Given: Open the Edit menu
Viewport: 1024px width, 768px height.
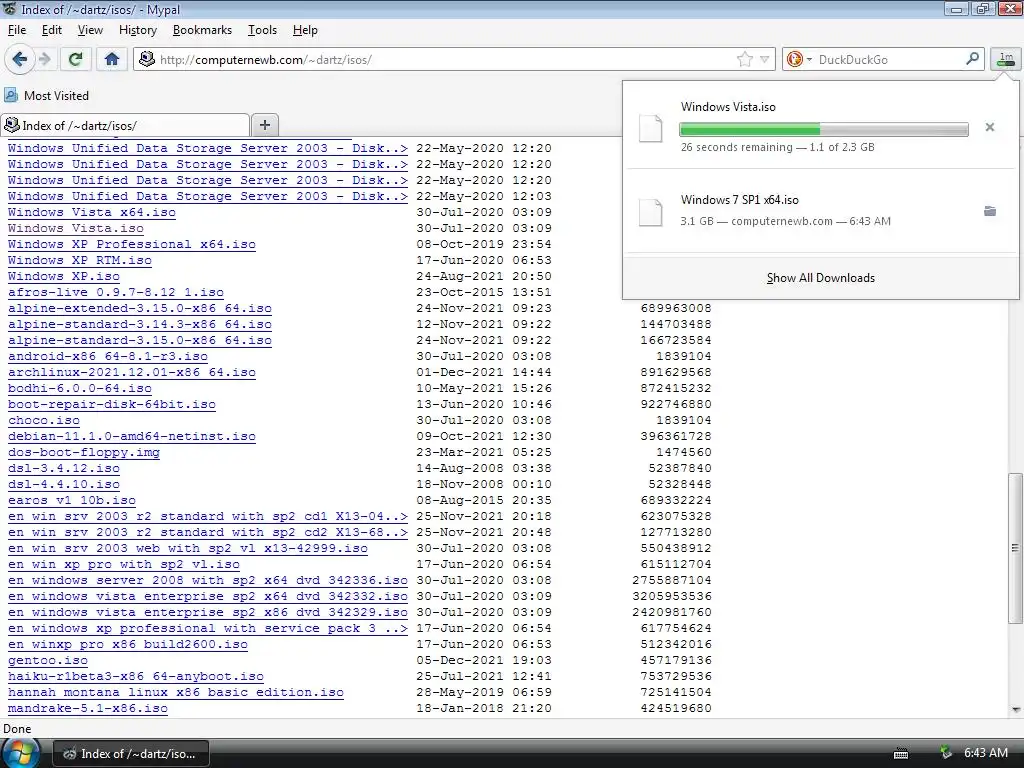Looking at the screenshot, I should [52, 30].
